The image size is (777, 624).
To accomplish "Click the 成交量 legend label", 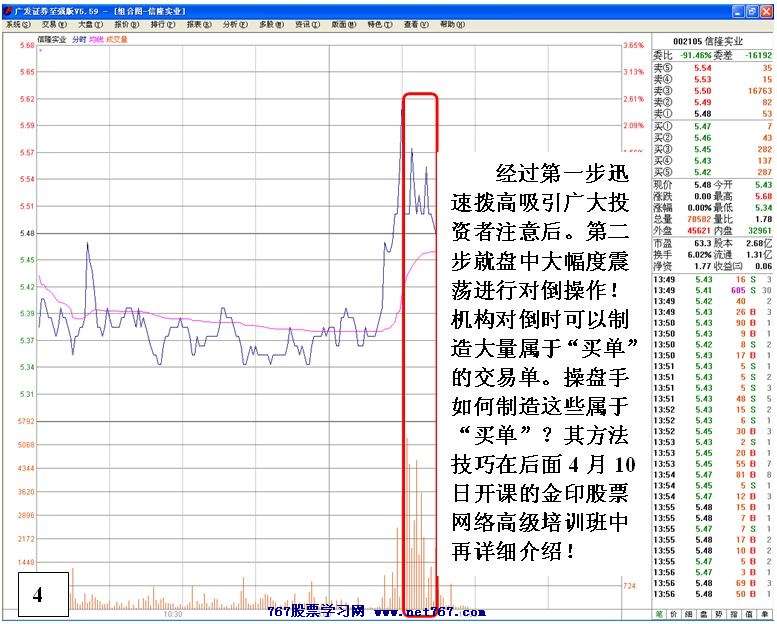I will click(117, 39).
